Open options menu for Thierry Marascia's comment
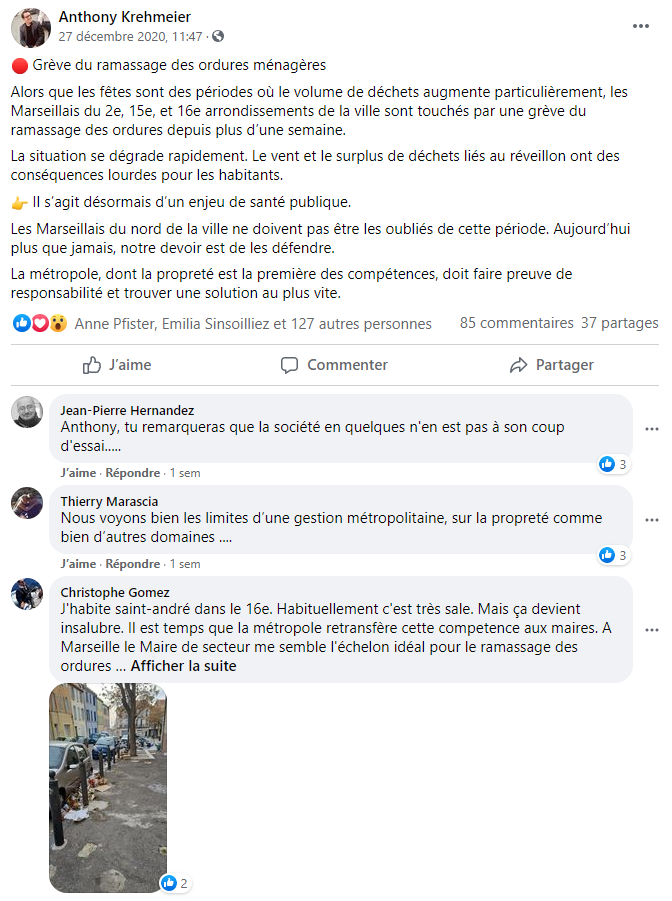 [x=651, y=520]
